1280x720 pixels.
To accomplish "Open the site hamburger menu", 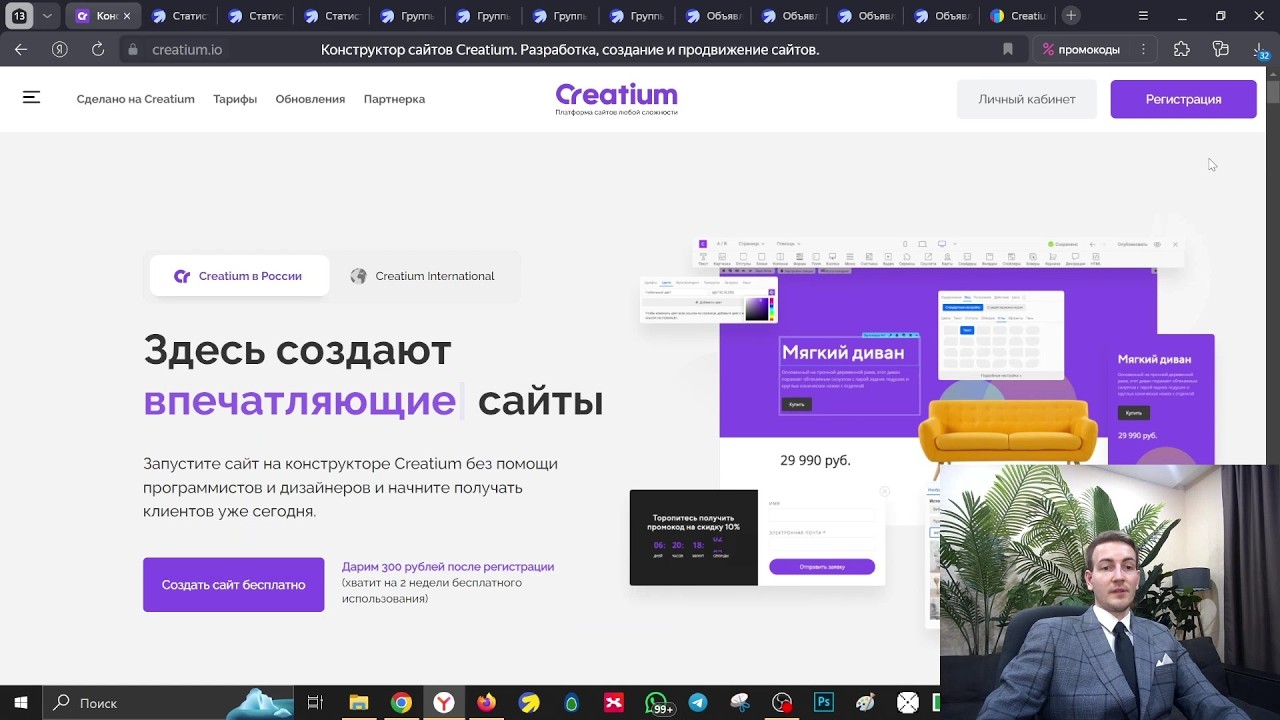I will 31,97.
